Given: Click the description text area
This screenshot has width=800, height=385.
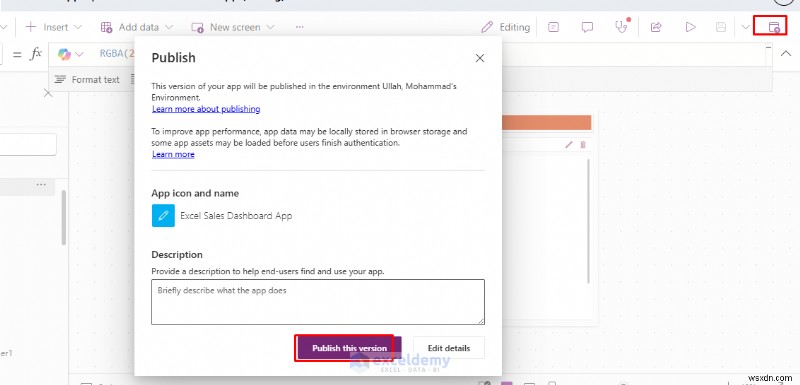Looking at the screenshot, I should [318, 302].
